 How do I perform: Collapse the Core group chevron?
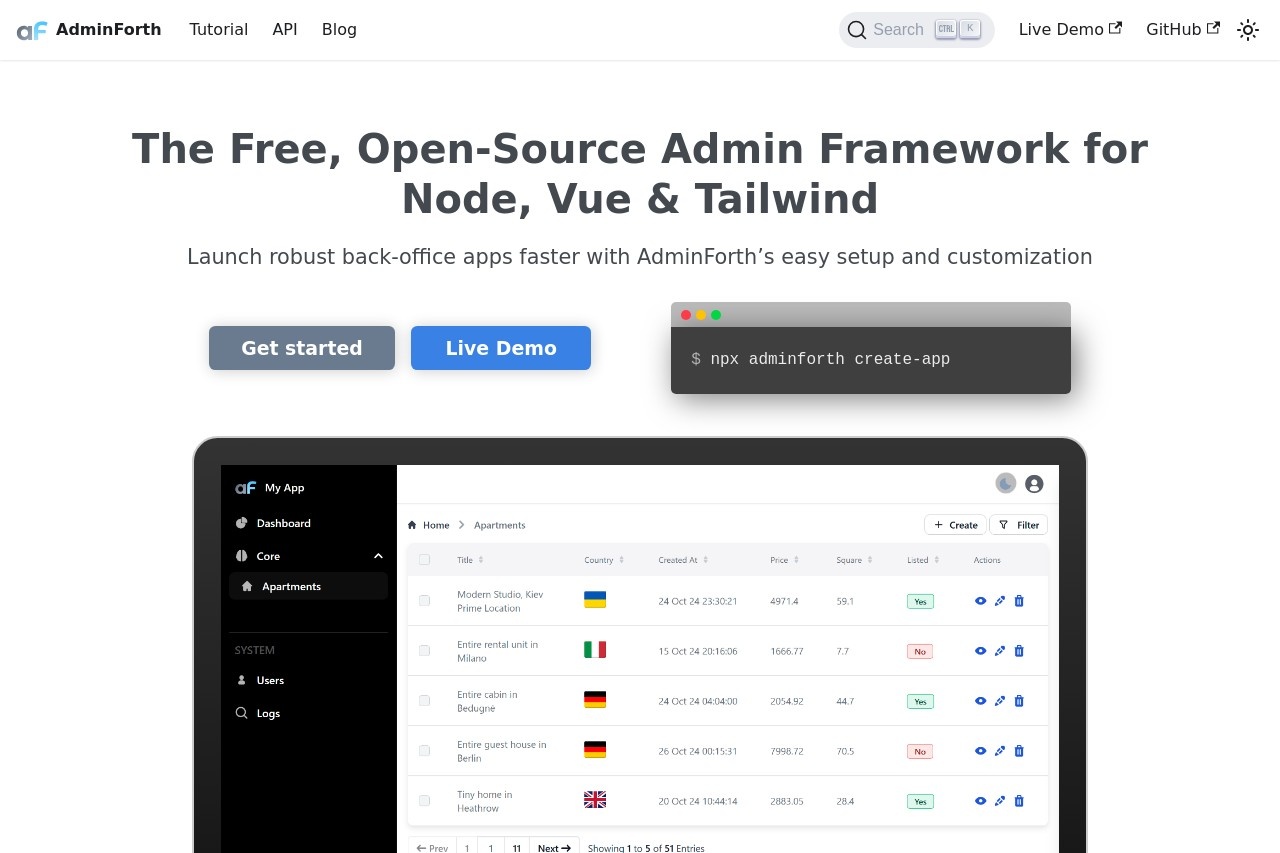click(x=378, y=556)
